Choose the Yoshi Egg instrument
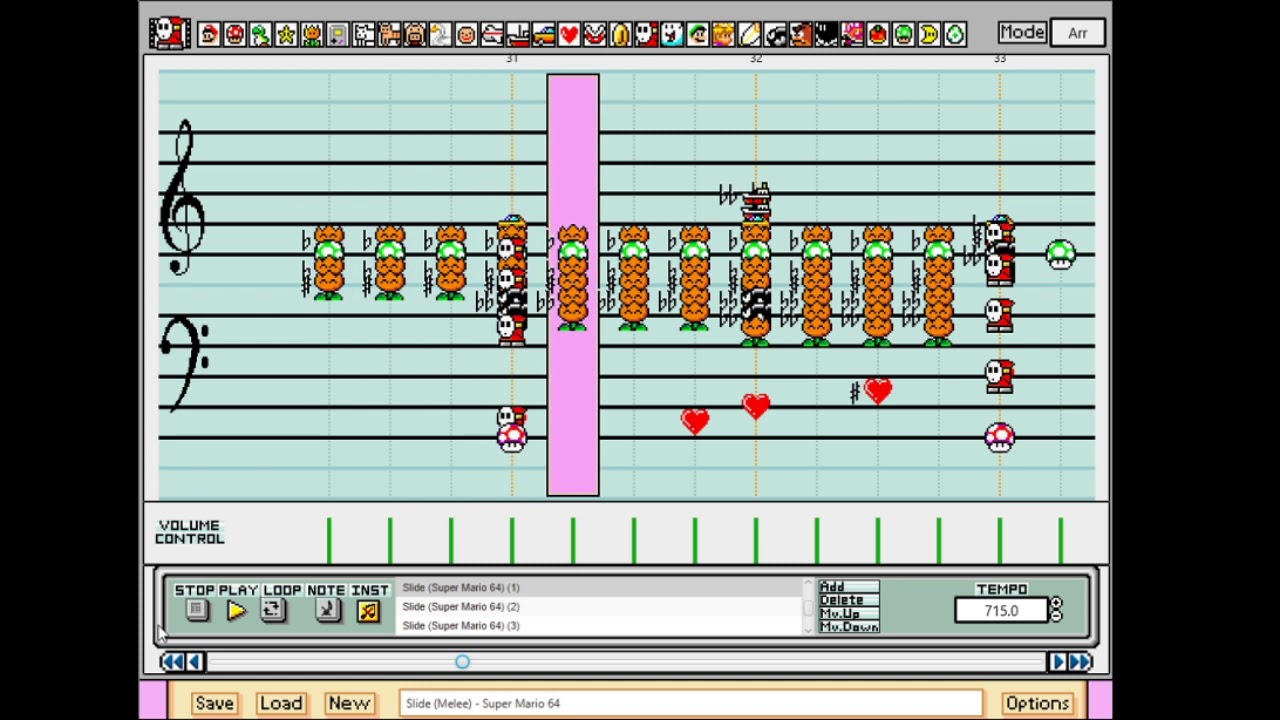This screenshot has height=720, width=1280. pos(954,34)
